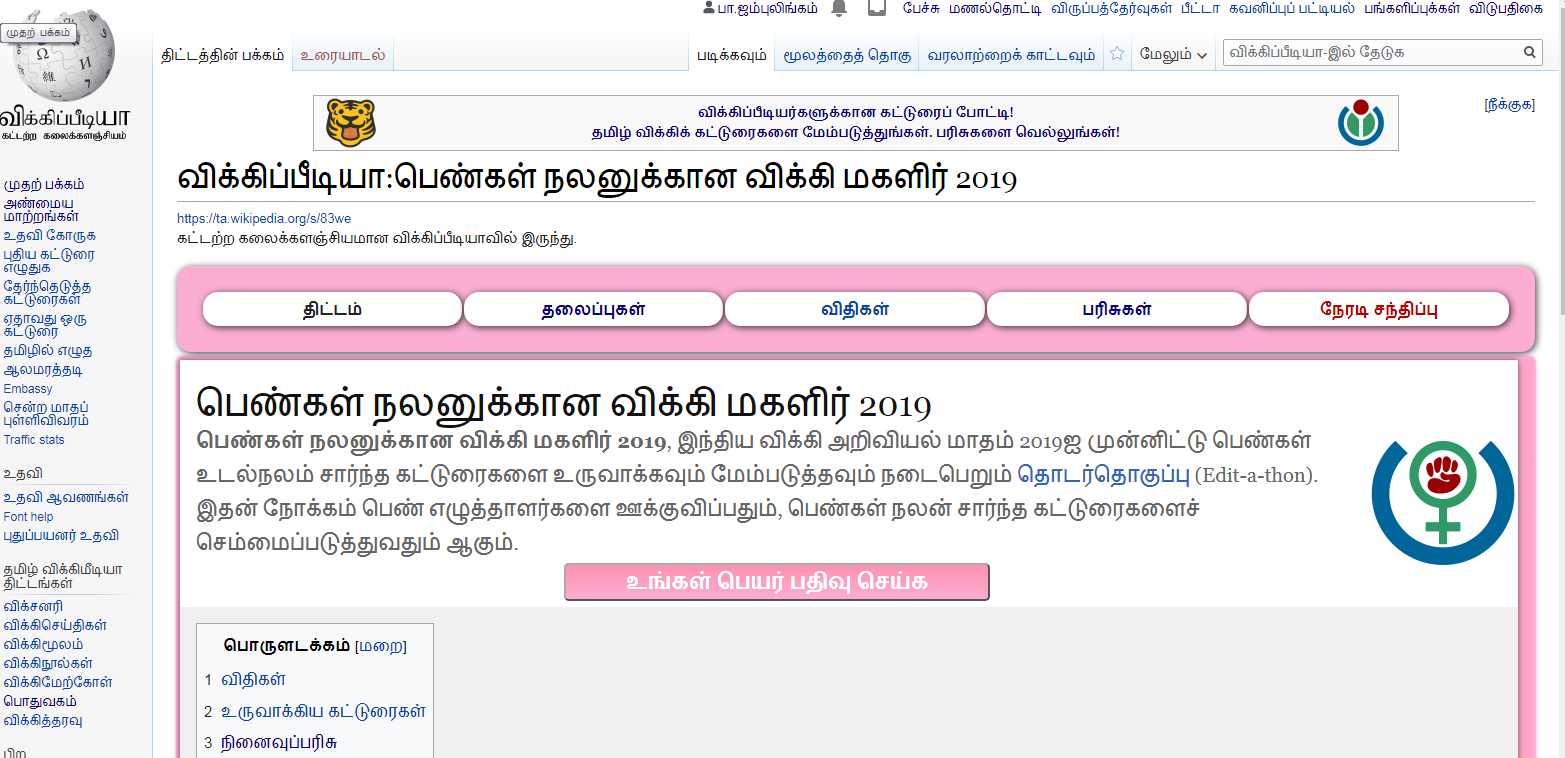Image resolution: width=1565 pixels, height=758 pixels.
Task: Jump to contents entry உருவாக்கிய கட்டுரைகள்
Action: coord(315,712)
